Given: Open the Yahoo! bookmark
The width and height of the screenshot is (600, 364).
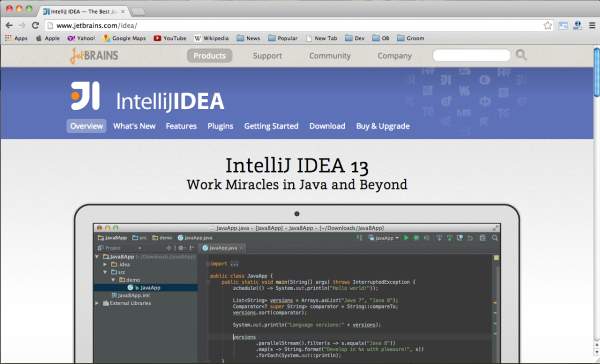Looking at the screenshot, I should (81, 38).
